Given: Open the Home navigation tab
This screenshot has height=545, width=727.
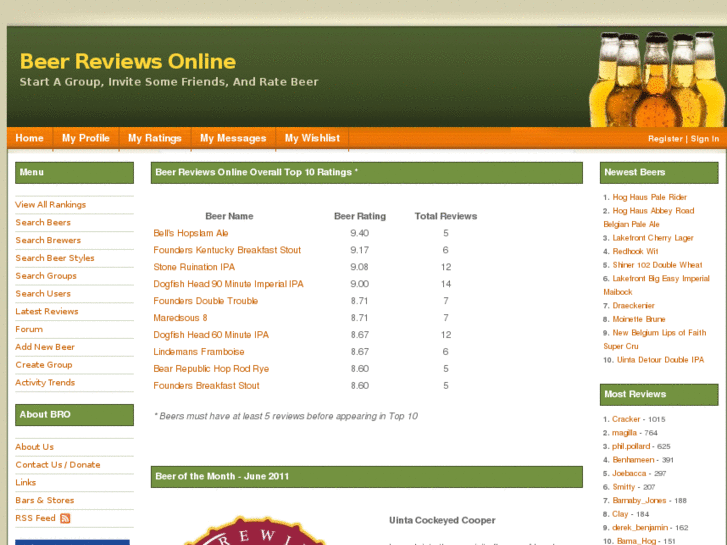Looking at the screenshot, I should pos(30,138).
